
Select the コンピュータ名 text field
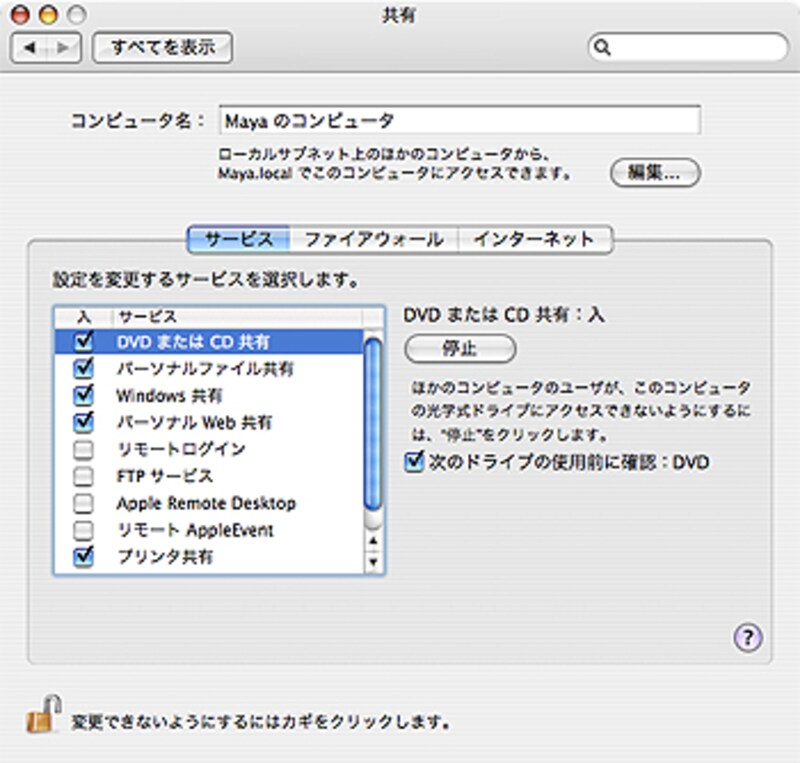[460, 120]
